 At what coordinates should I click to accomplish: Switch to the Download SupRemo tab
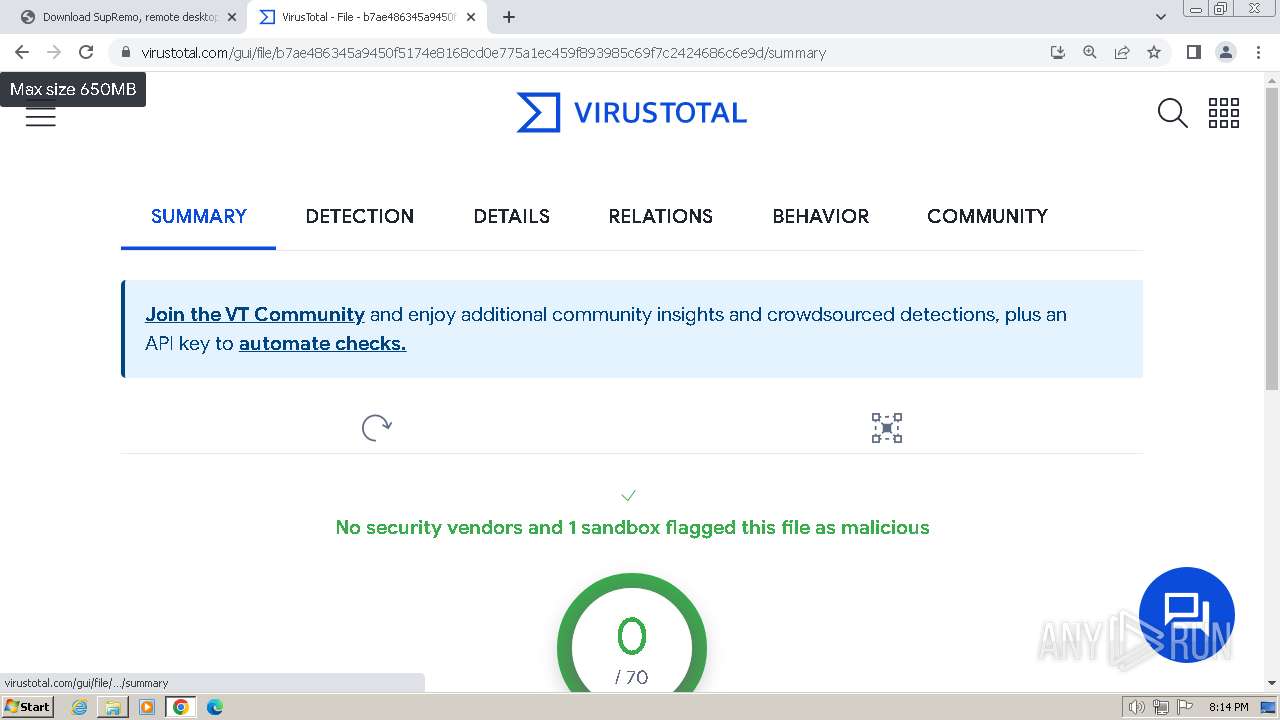click(128, 17)
